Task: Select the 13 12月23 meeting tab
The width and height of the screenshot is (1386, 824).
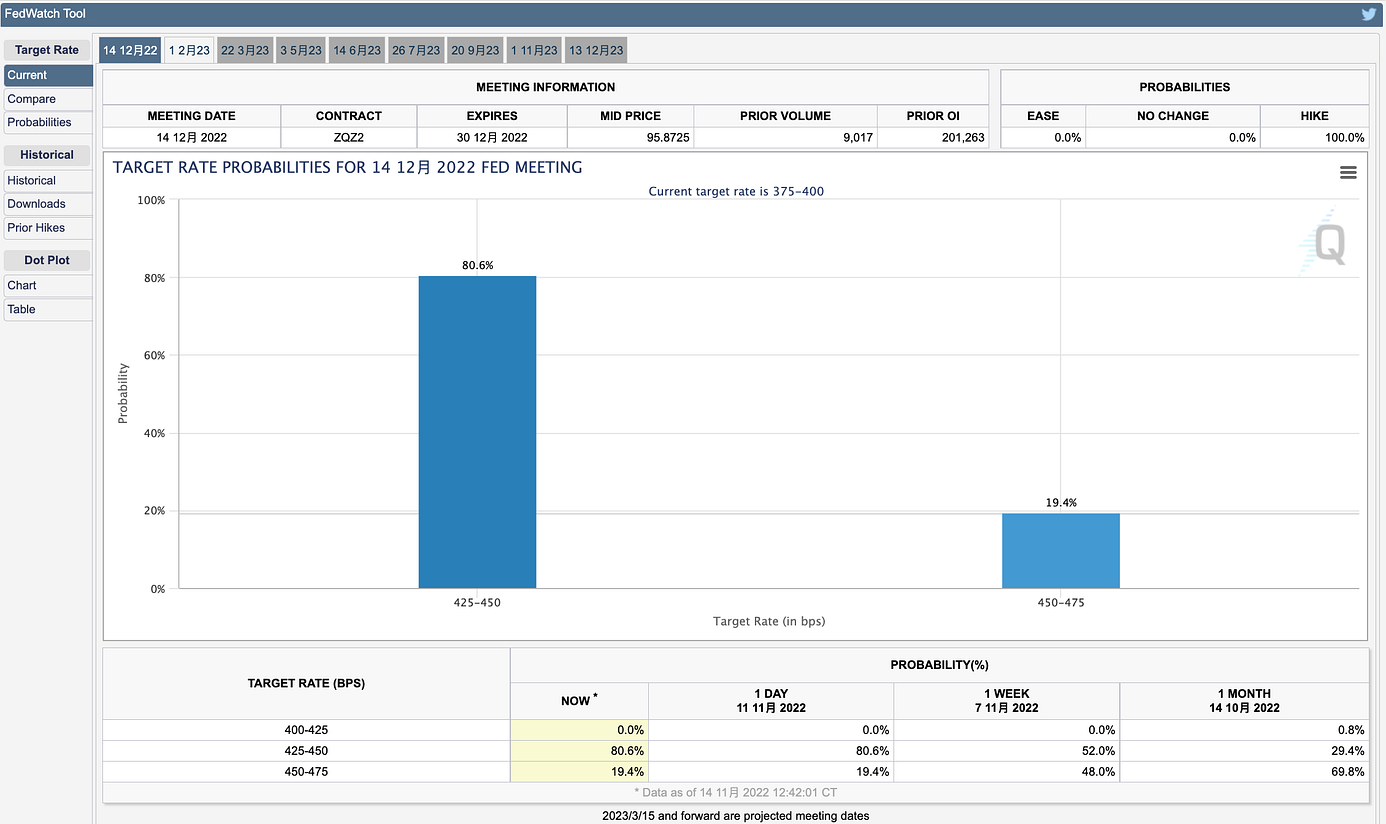Action: 596,50
